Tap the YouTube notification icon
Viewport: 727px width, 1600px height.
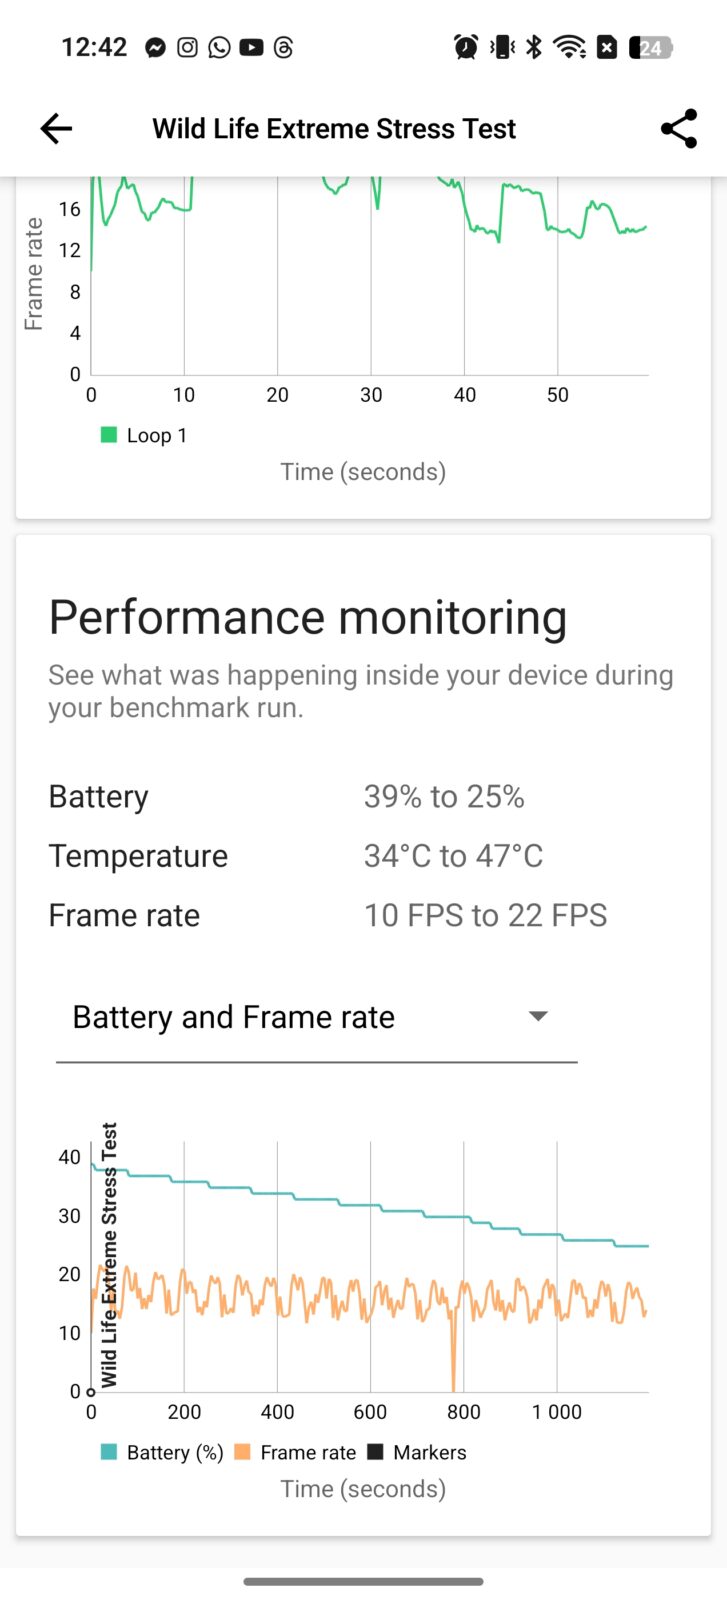251,47
